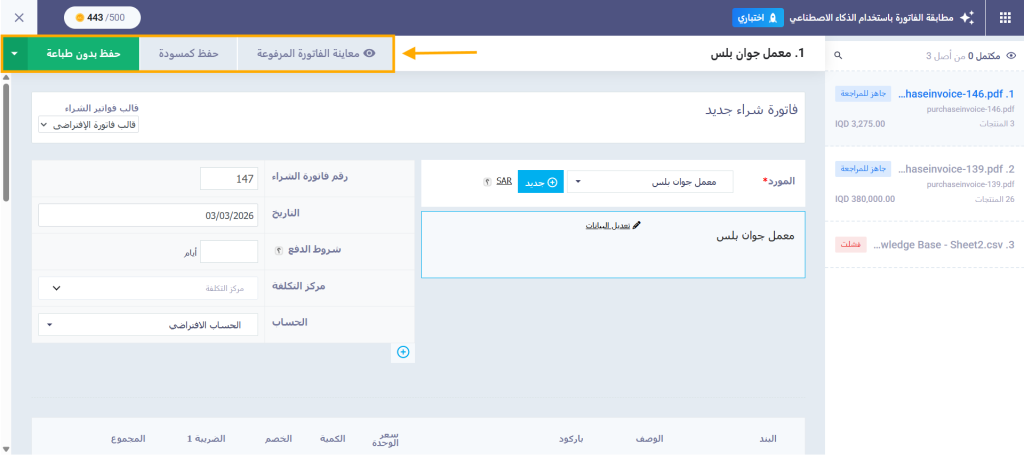Click the blue جديد new supplier button
This screenshot has width=1024, height=461.
point(540,182)
